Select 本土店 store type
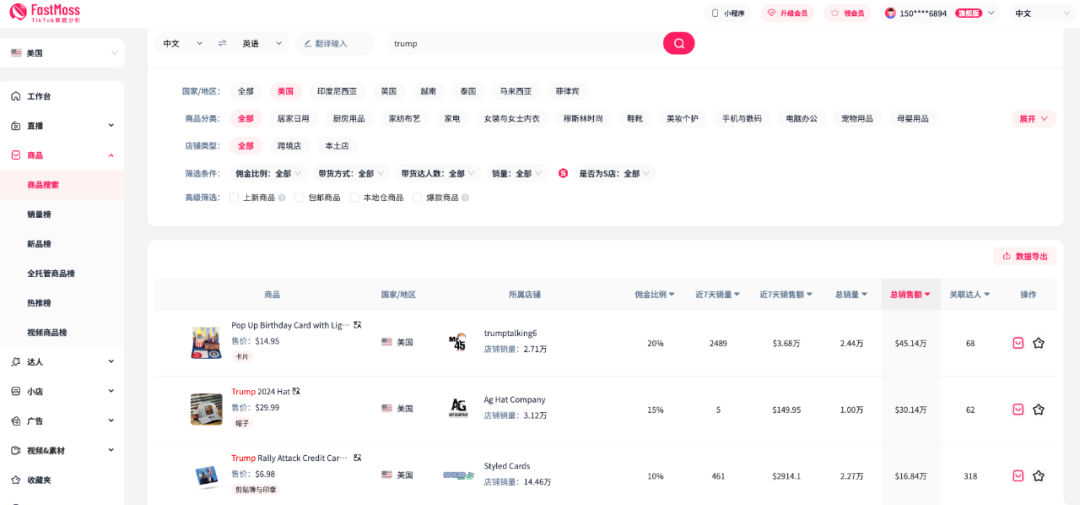Image resolution: width=1080 pixels, height=505 pixels. tap(338, 146)
